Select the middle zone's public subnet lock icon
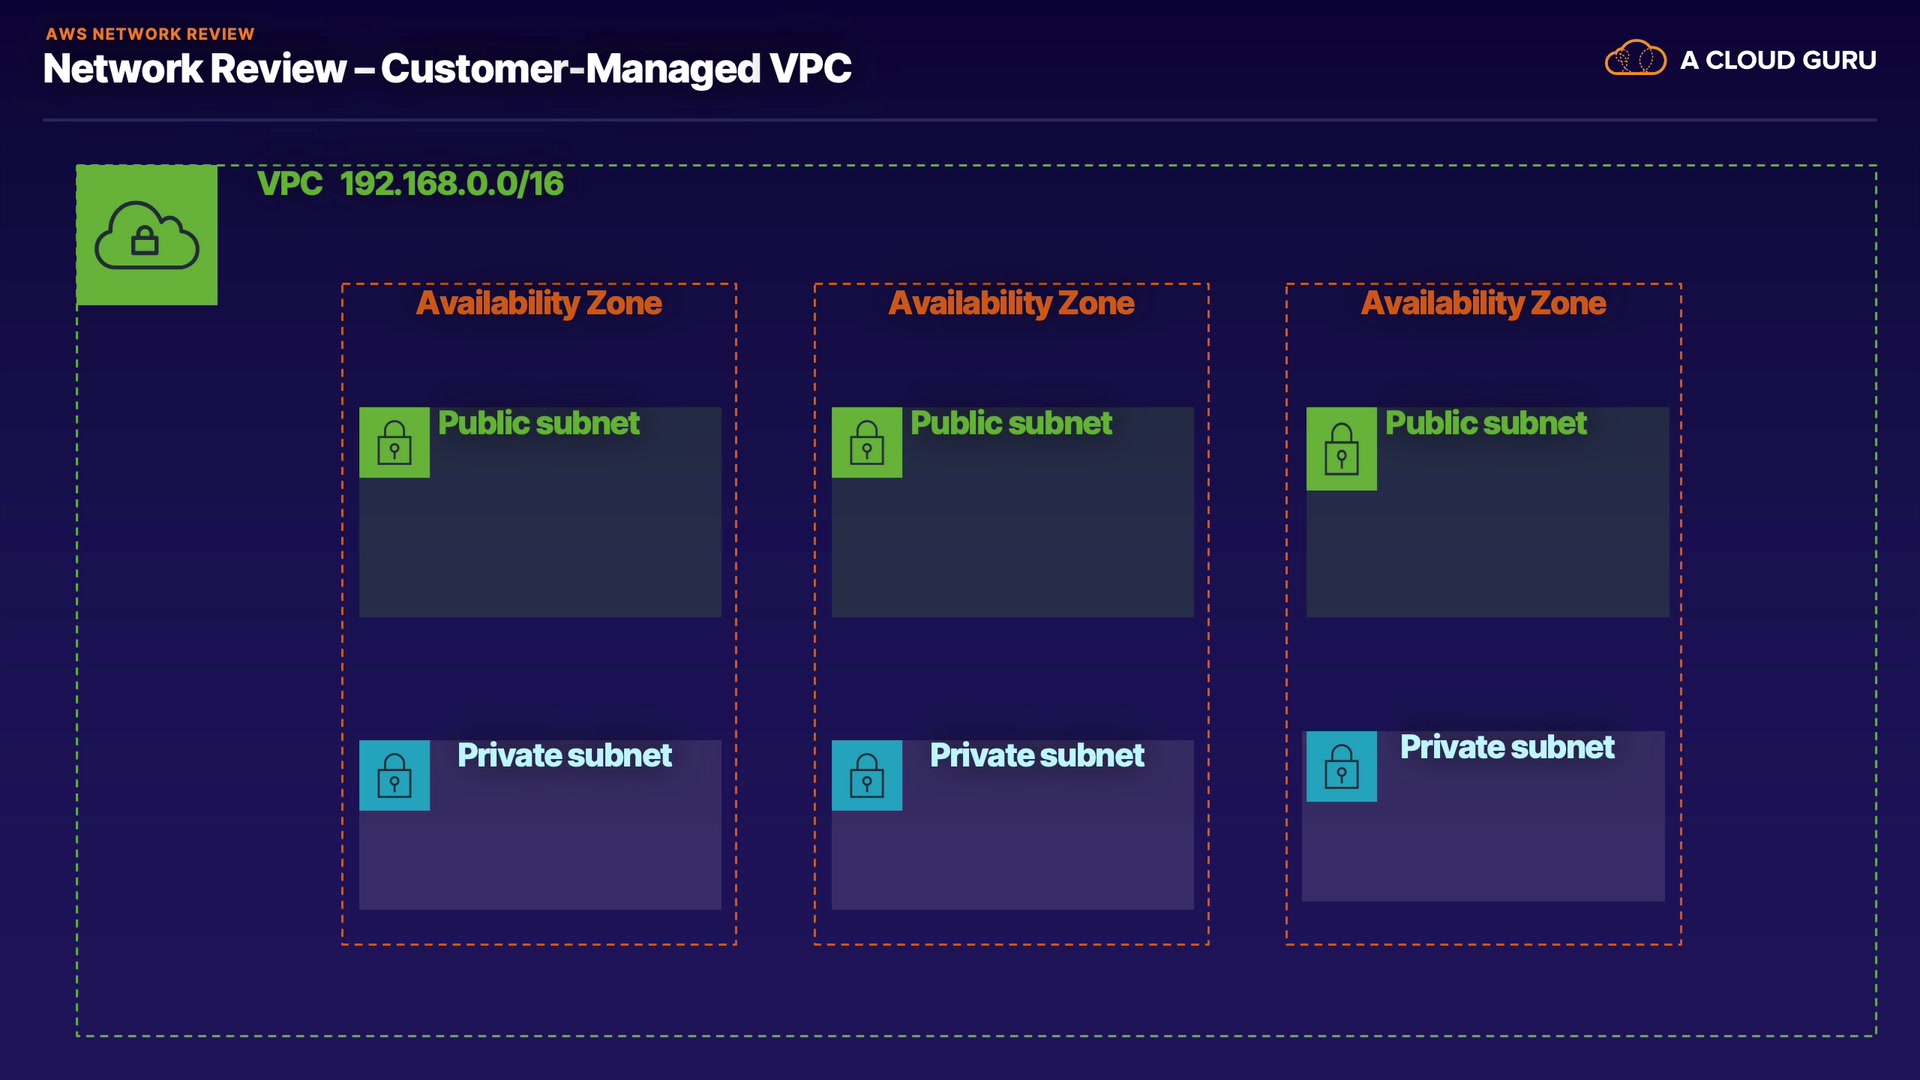The width and height of the screenshot is (1920, 1080). click(x=866, y=442)
